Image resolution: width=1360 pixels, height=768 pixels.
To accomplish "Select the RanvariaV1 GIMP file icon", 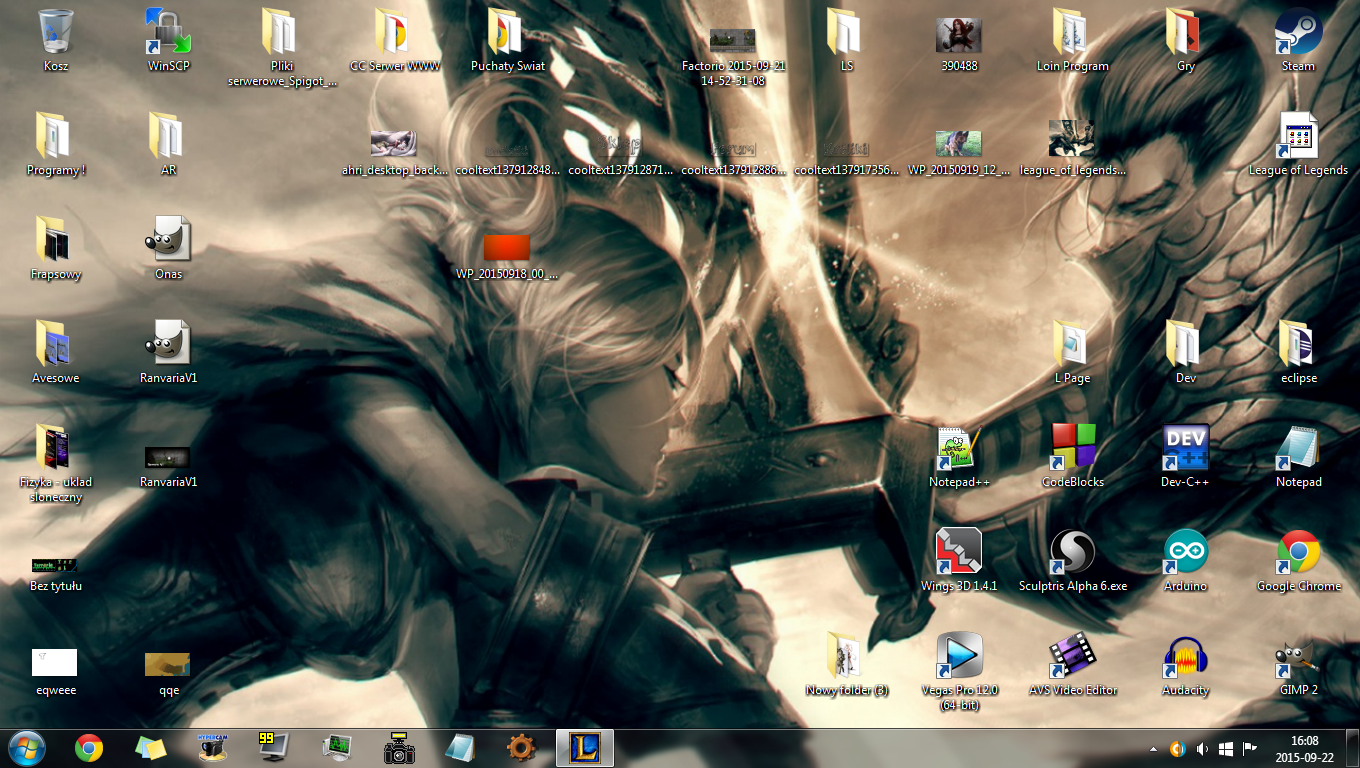I will click(168, 344).
